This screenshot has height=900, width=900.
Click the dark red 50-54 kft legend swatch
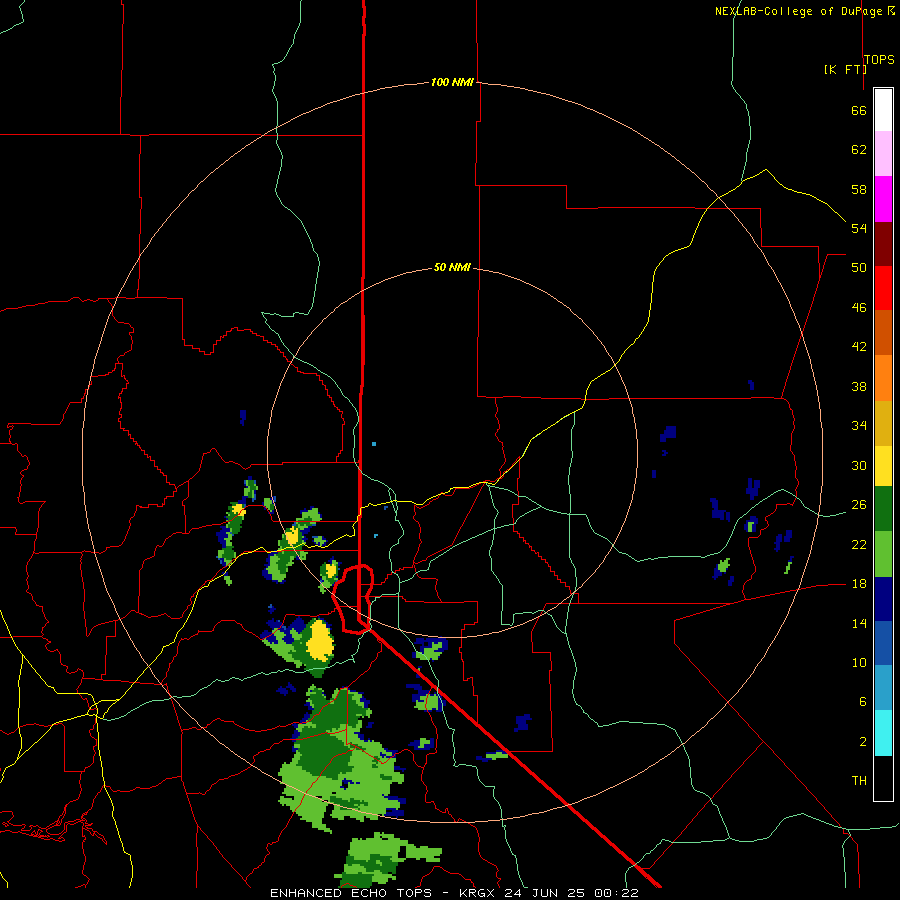click(x=883, y=244)
